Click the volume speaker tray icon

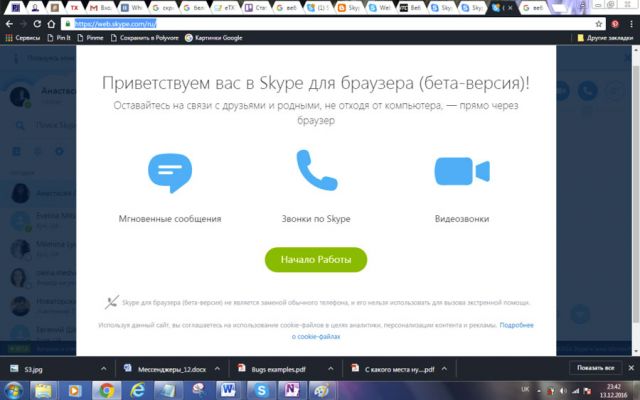563,391
